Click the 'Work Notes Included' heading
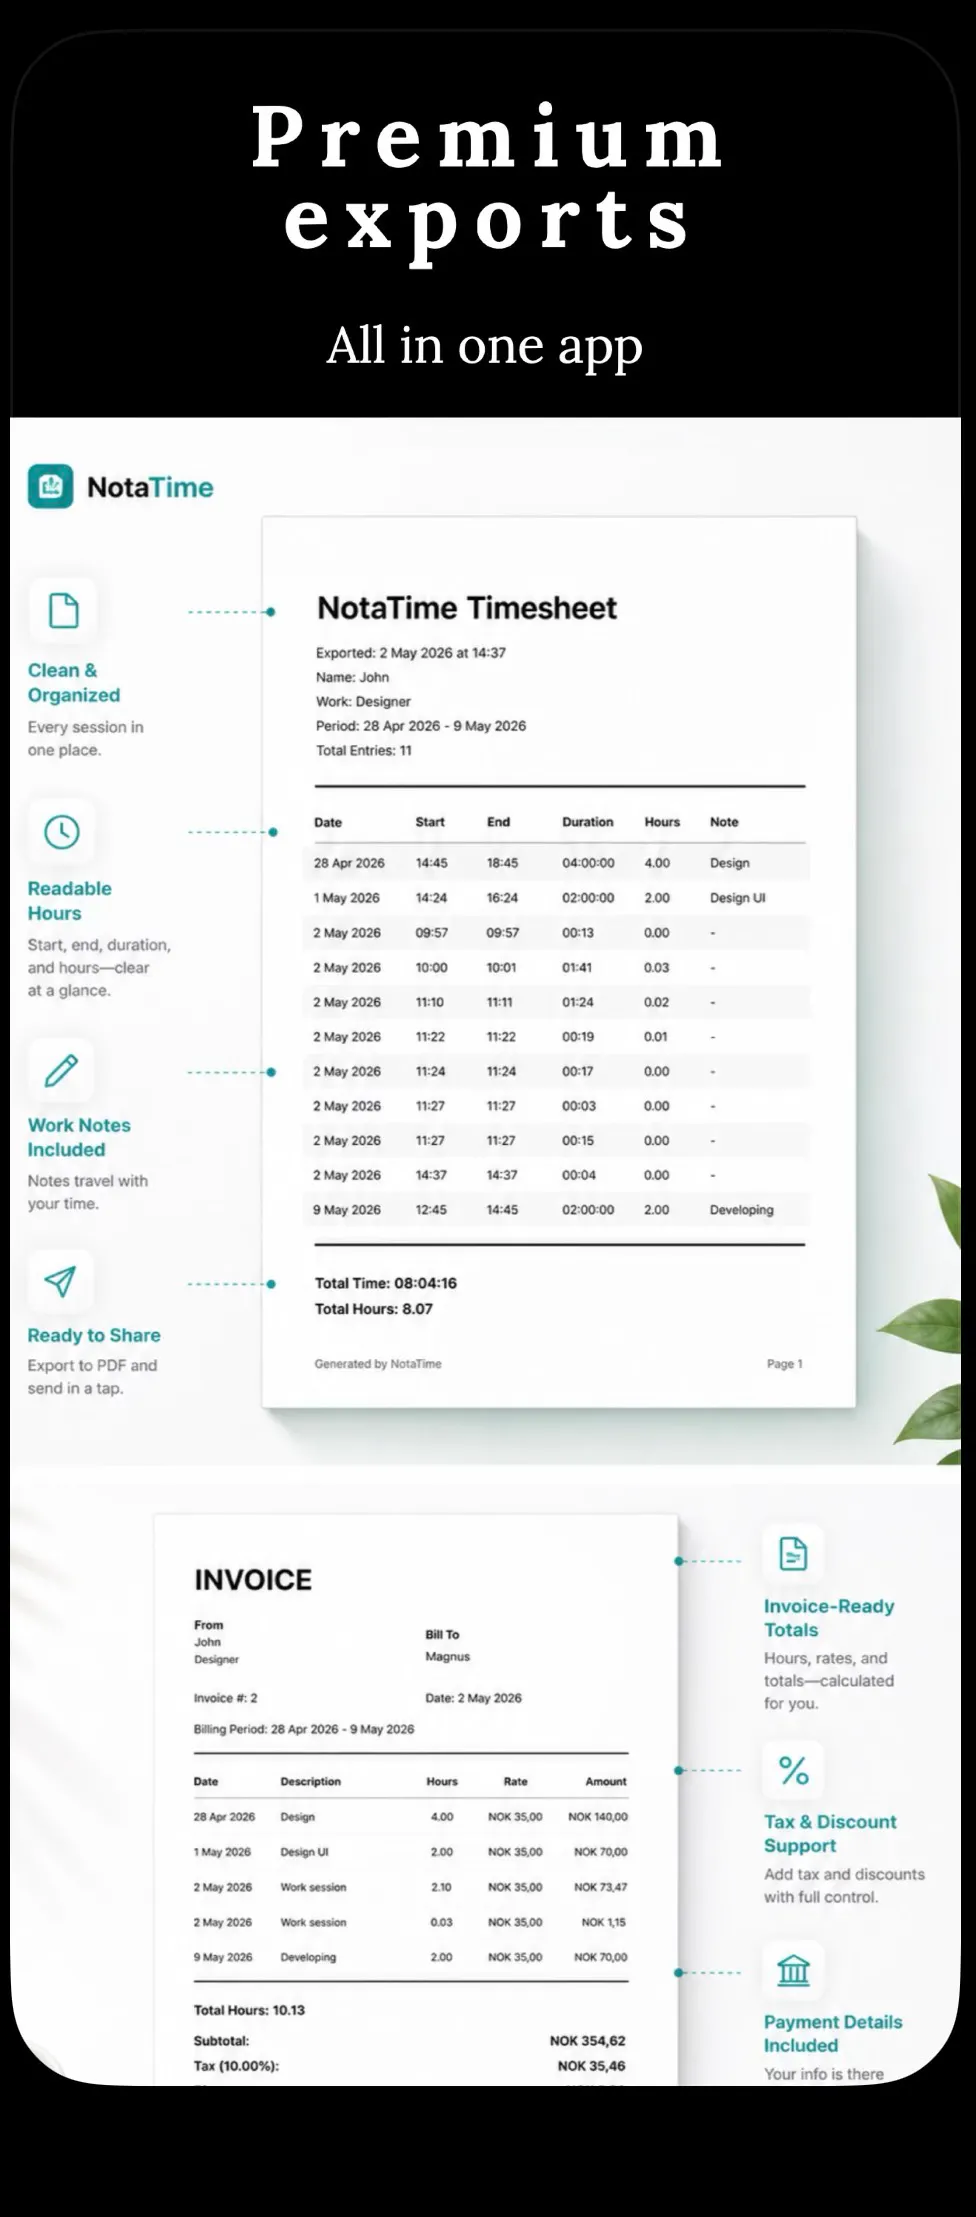The image size is (976, 2217). click(x=79, y=1137)
